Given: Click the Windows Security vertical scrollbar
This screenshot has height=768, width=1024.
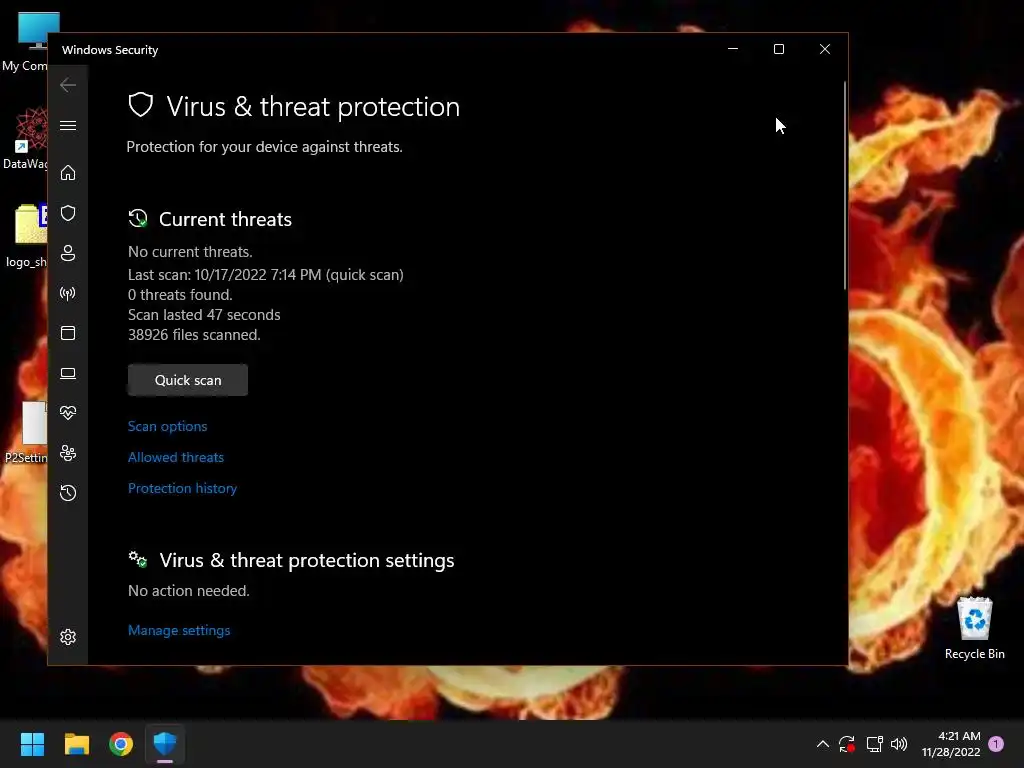Looking at the screenshot, I should (x=844, y=185).
